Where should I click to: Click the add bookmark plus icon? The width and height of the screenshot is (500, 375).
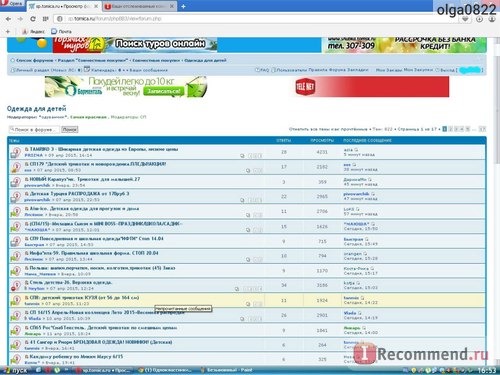(x=8, y=31)
